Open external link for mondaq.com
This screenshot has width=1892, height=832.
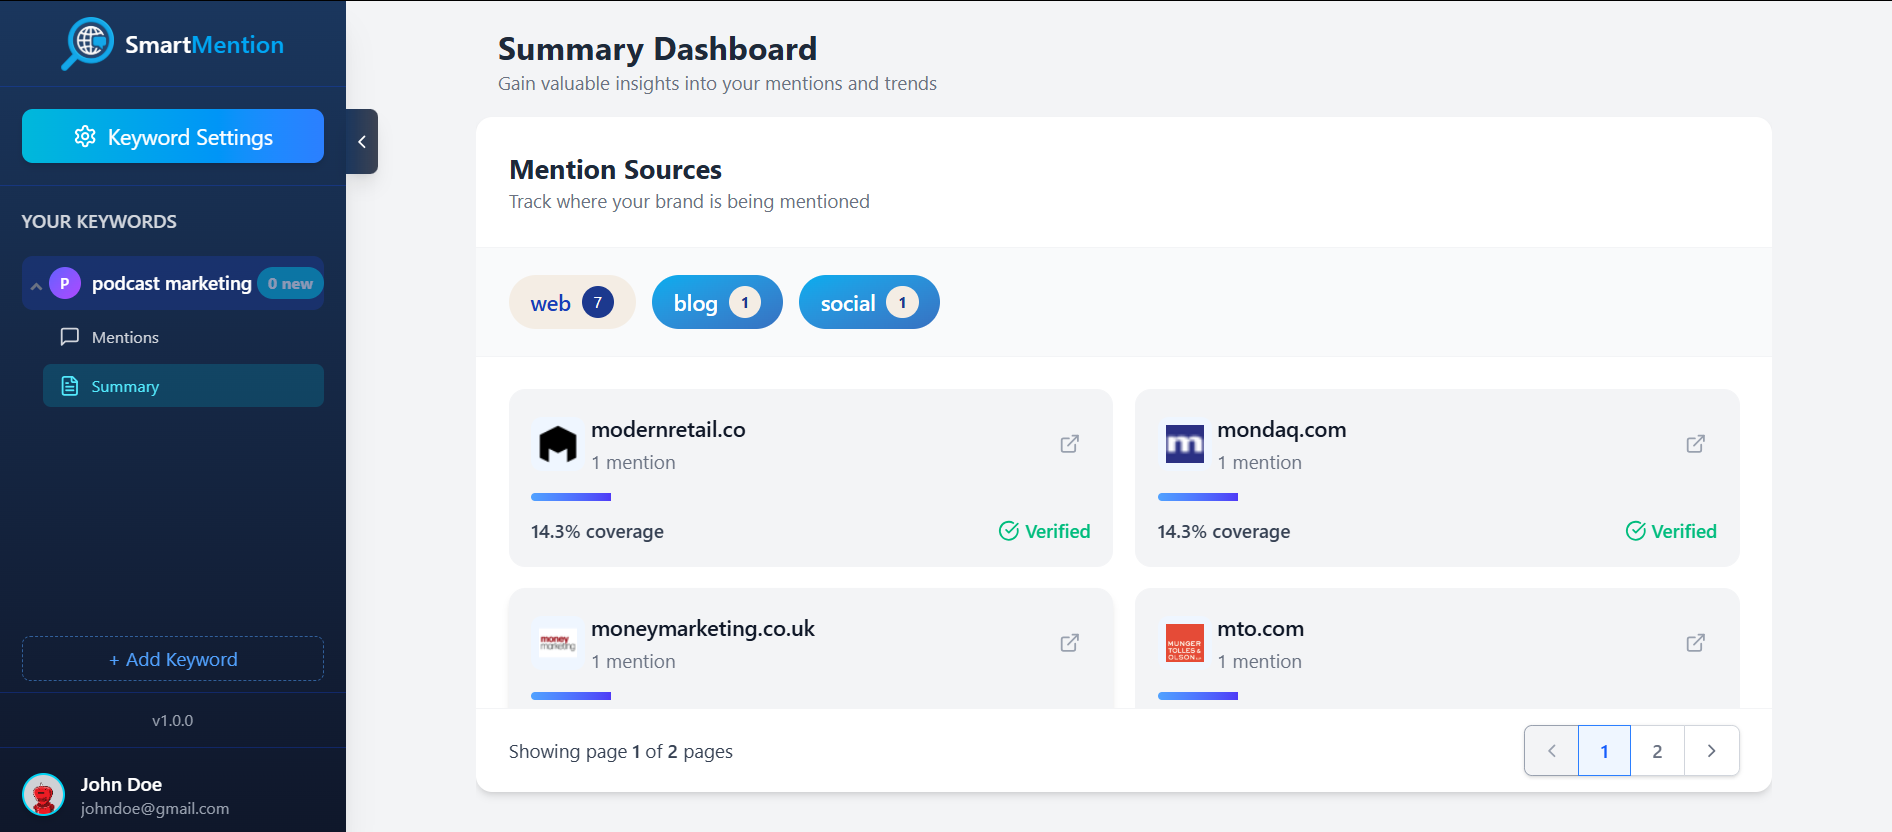1695,444
